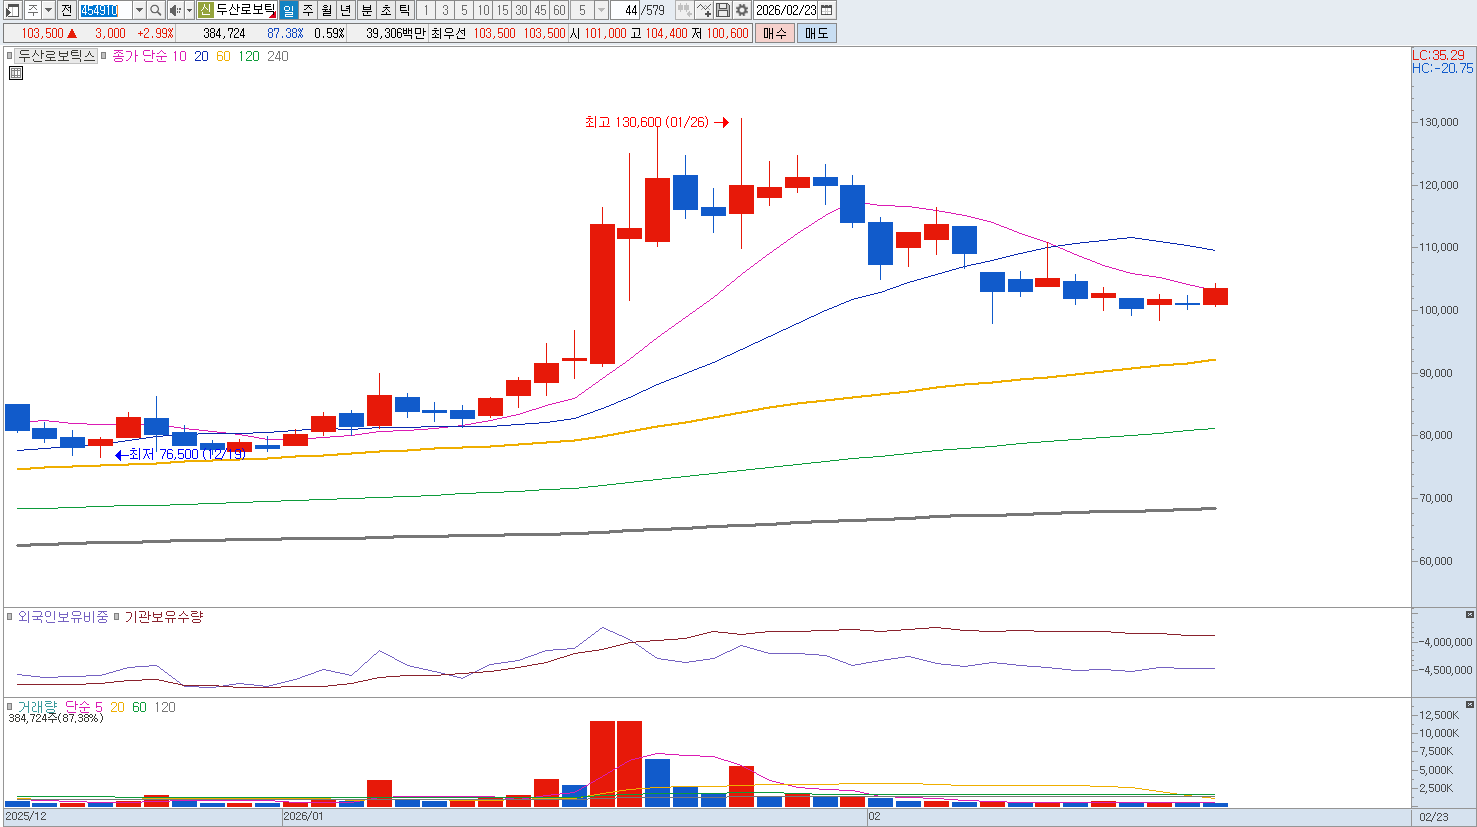Screen dimensions: 1477x827
Task: Open the interval number dropdown next to 5
Action: click(601, 10)
